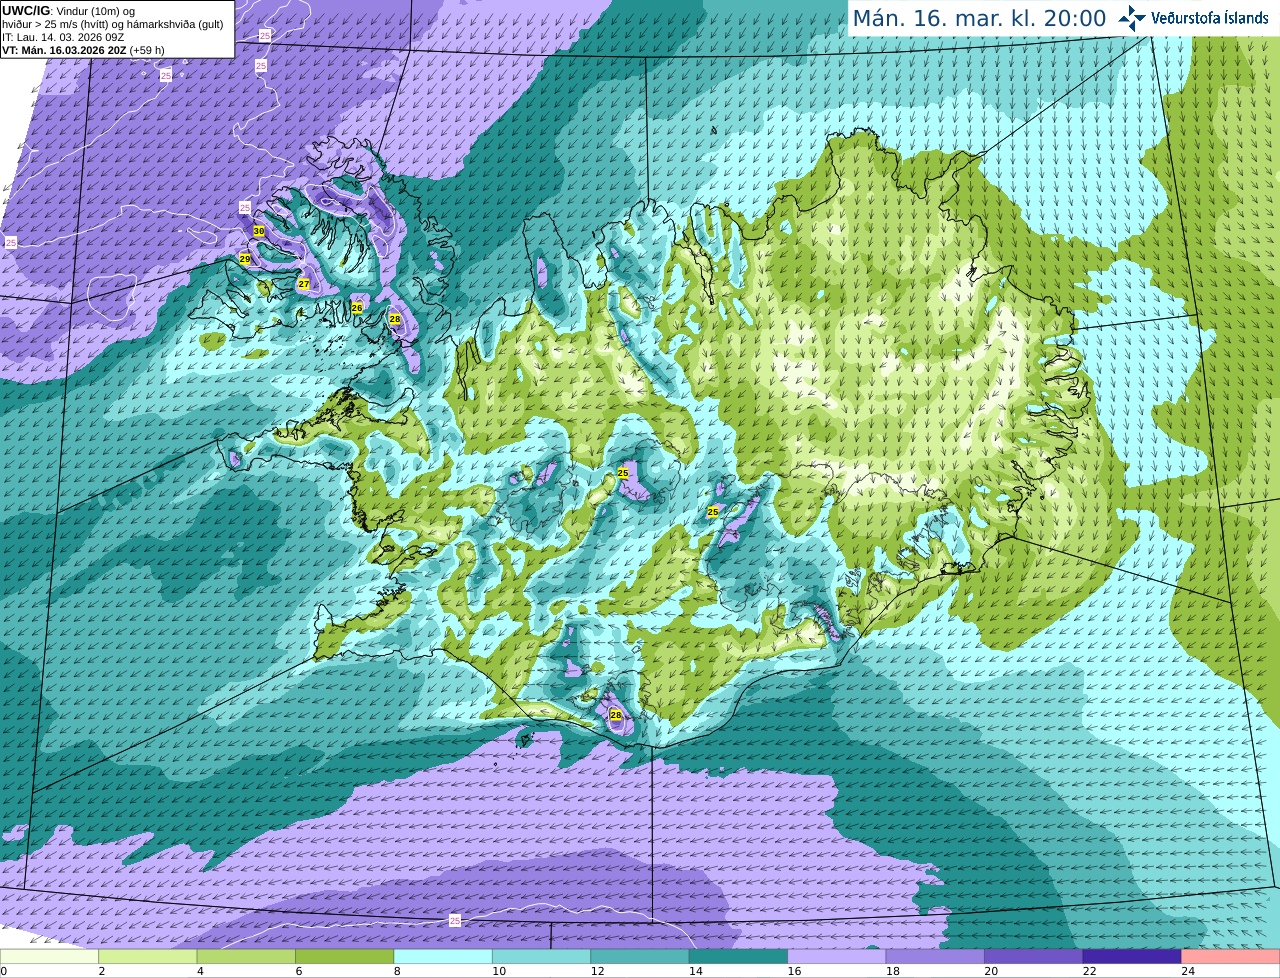Click the Veðurstofa Íslands logo icon
1280x978 pixels.
click(x=1132, y=18)
